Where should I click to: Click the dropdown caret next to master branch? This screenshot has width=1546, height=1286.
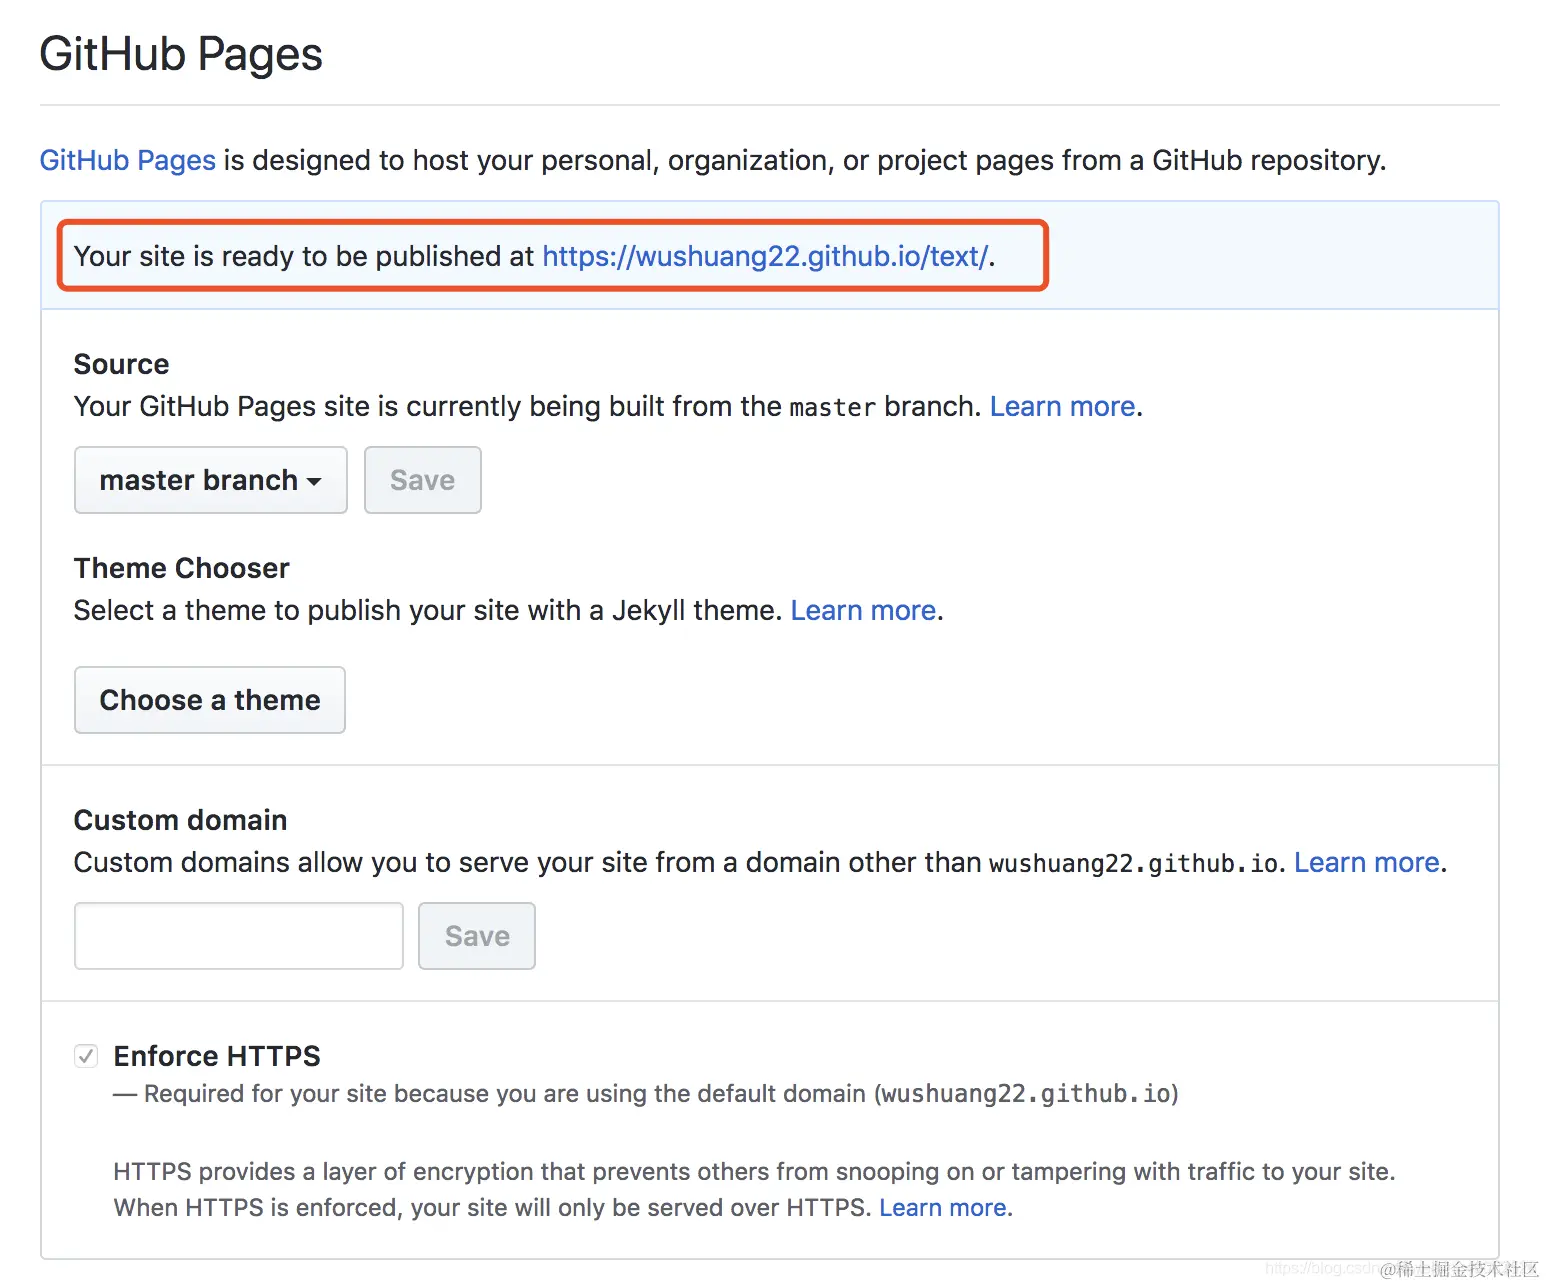coord(314,482)
